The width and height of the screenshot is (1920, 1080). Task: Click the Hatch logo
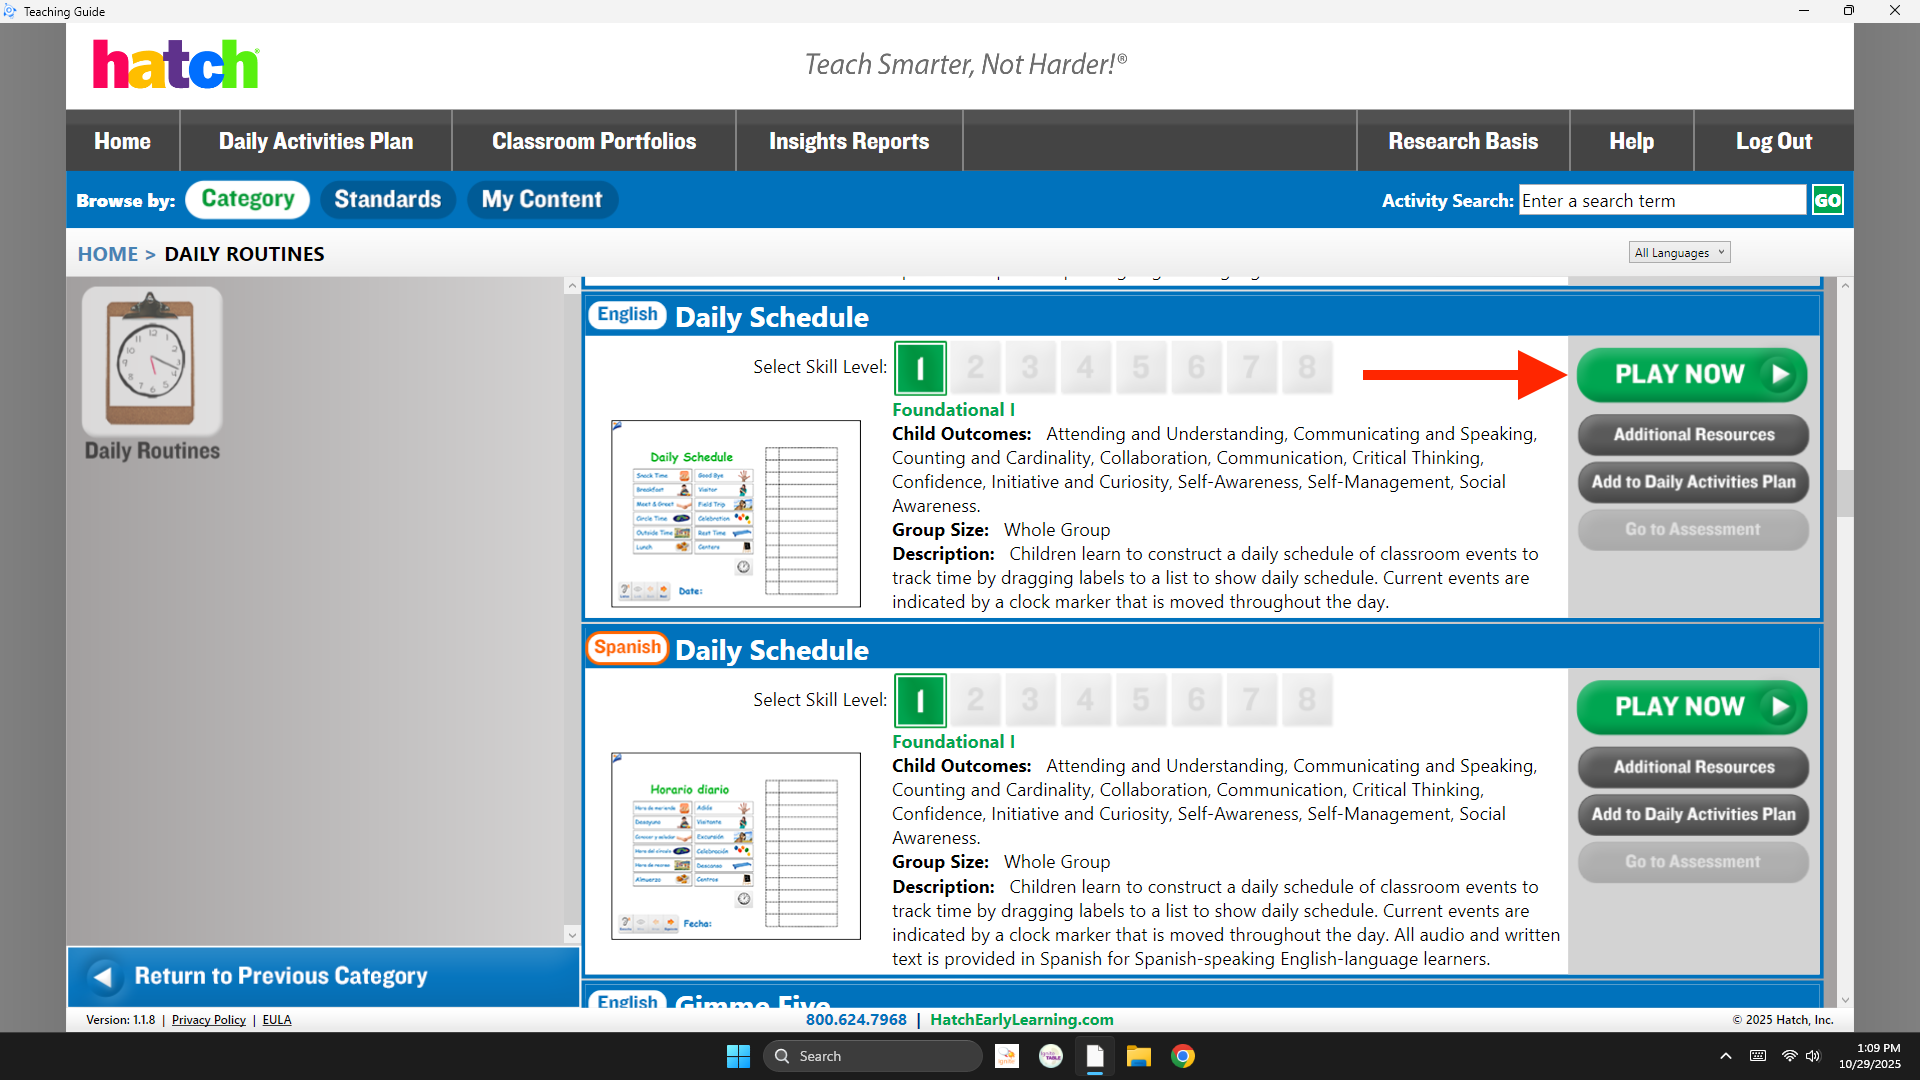(176, 65)
